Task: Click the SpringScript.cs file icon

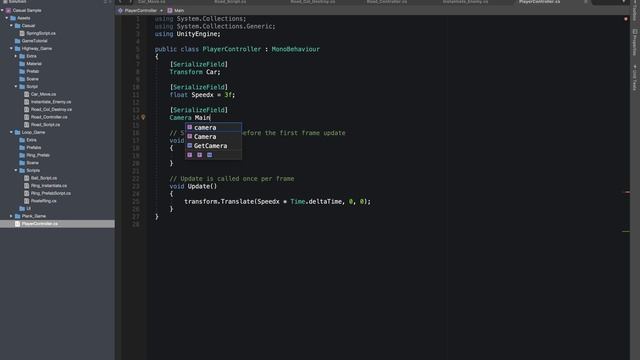Action: pos(22,33)
